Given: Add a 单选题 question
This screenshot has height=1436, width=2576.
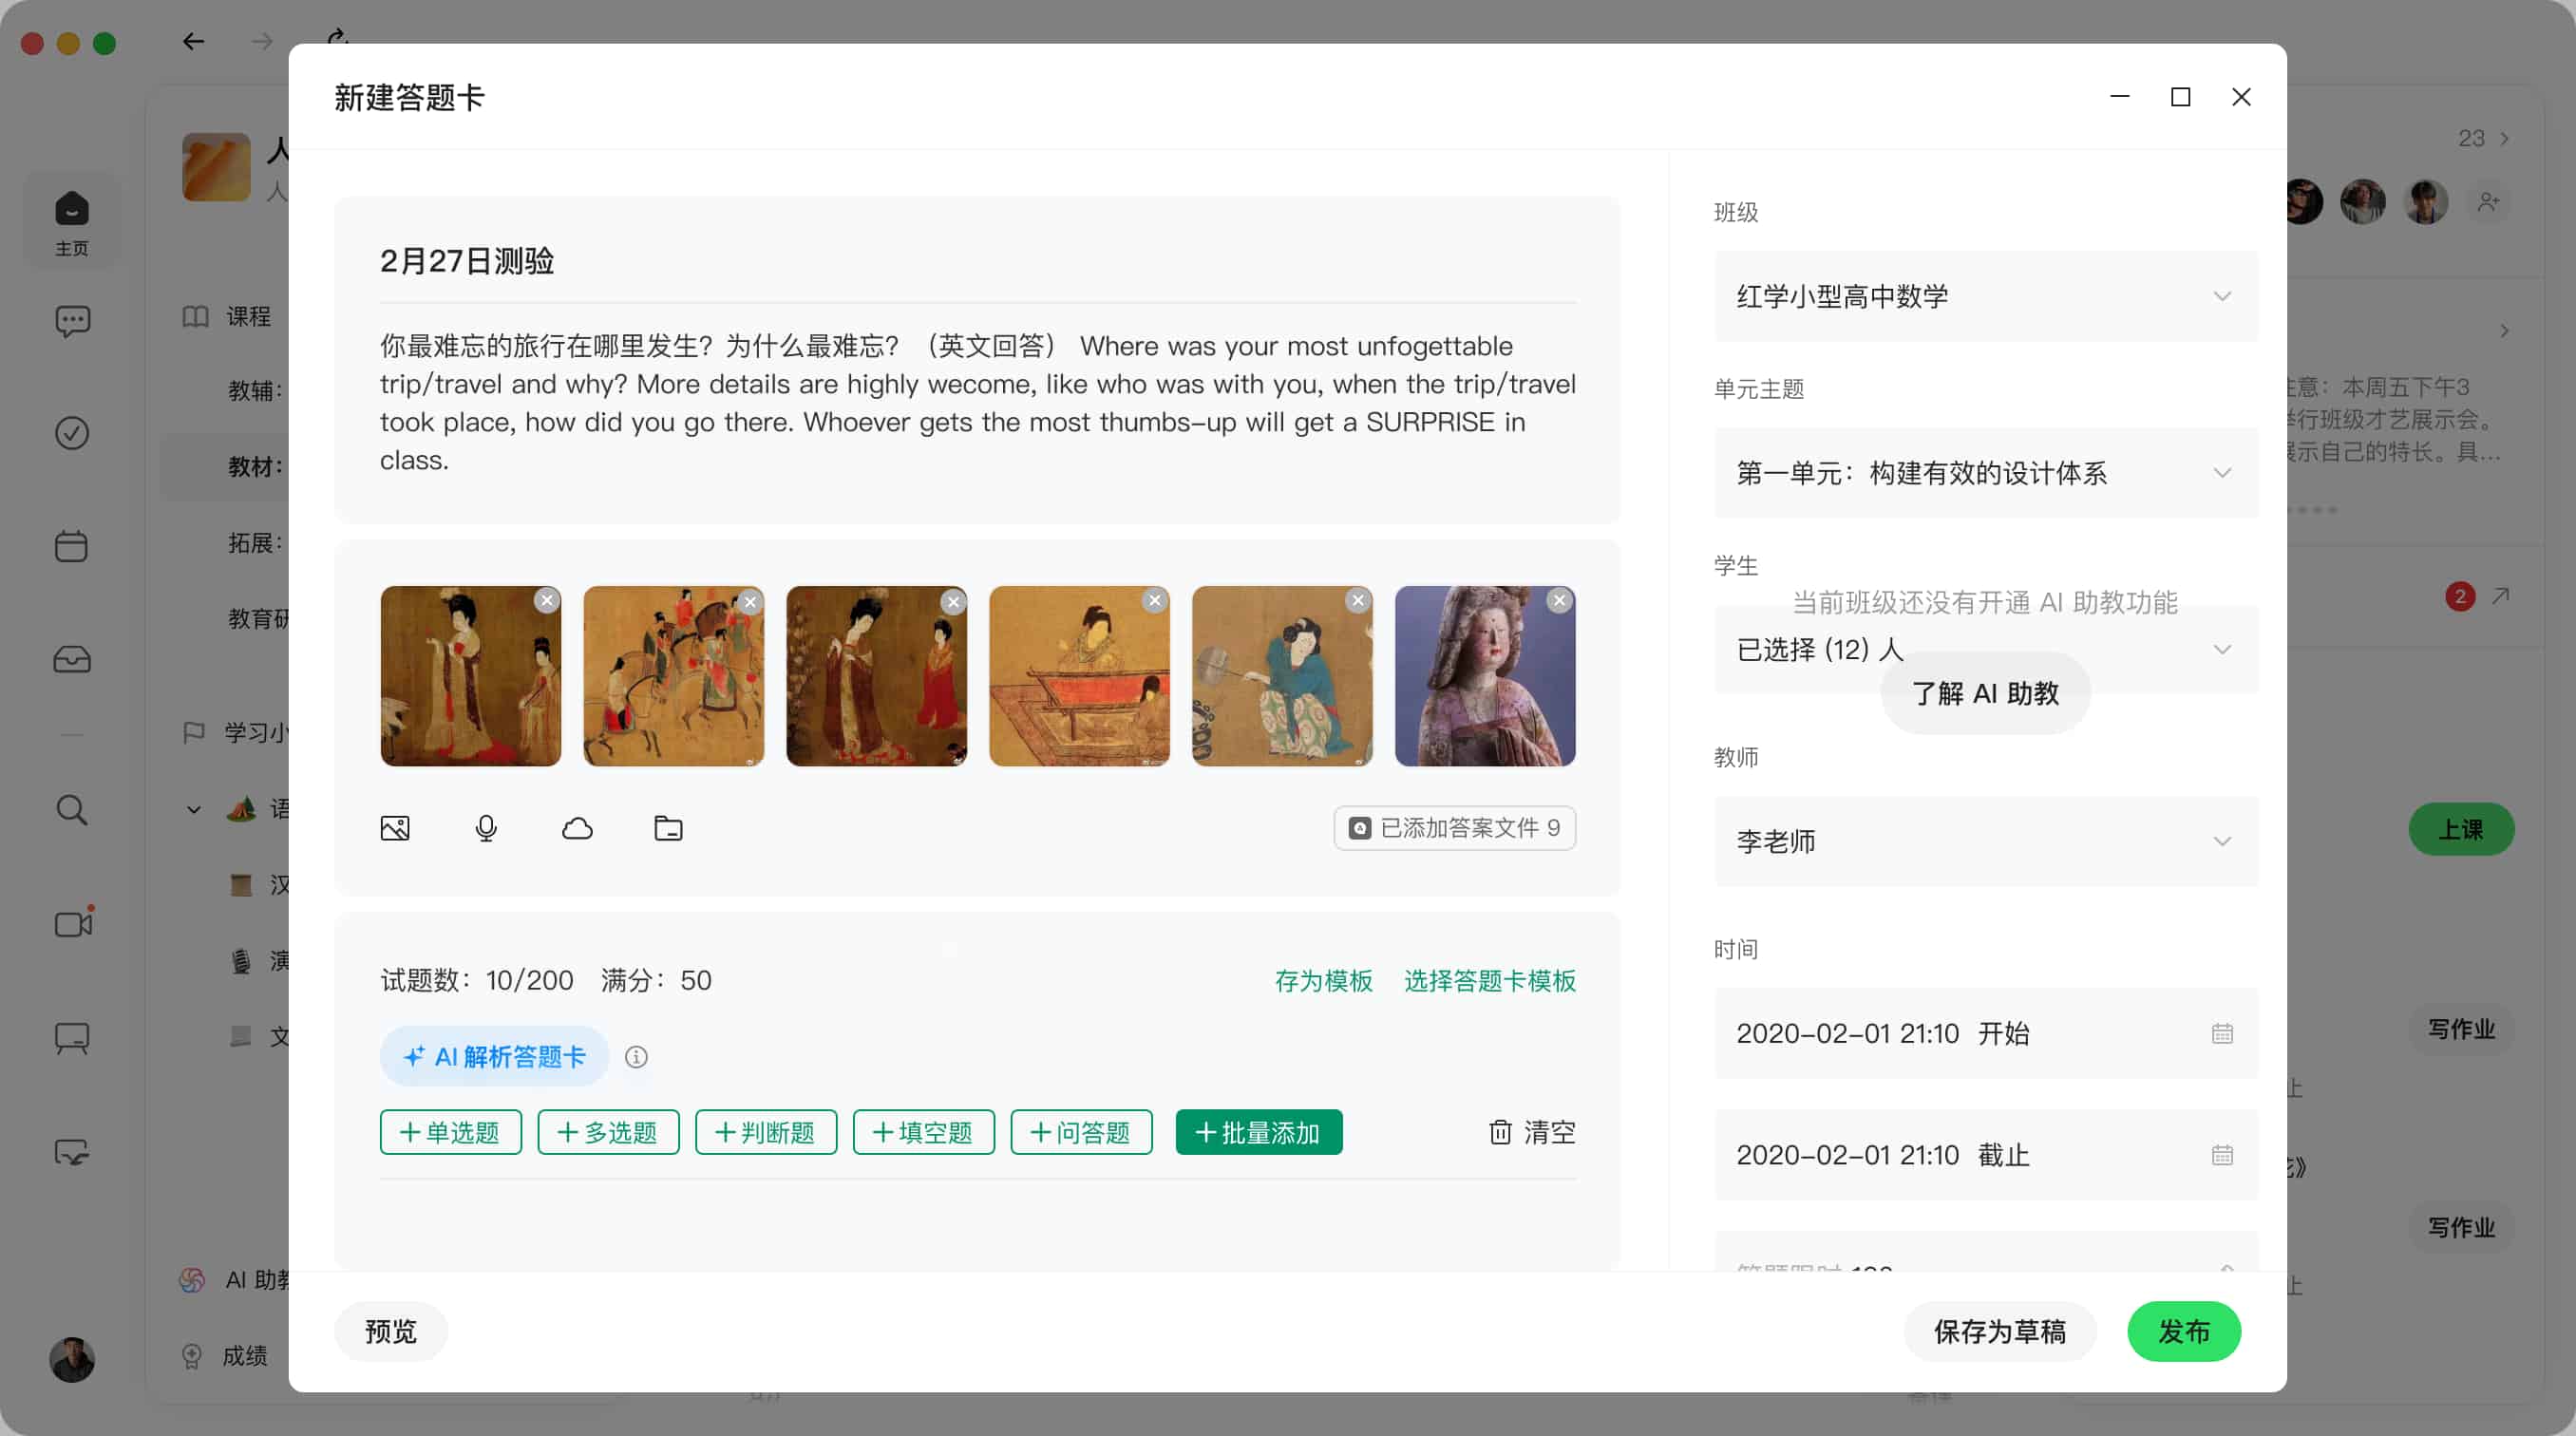Looking at the screenshot, I should [x=450, y=1132].
